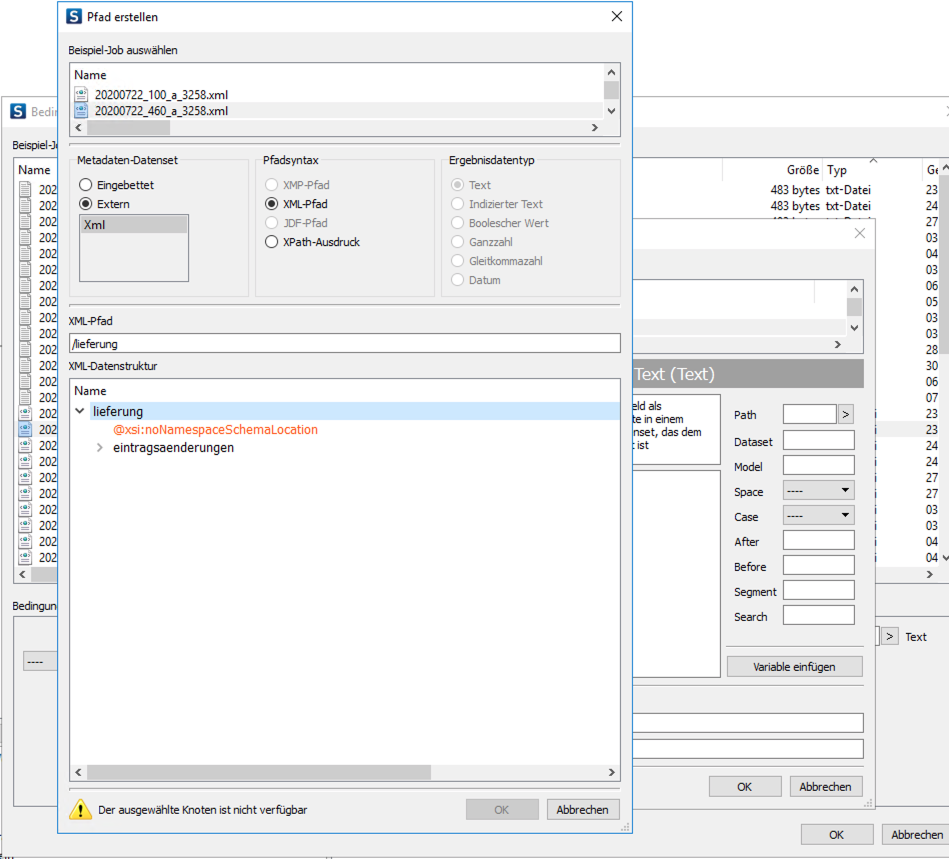
Task: Click the warning icon in status bar
Action: tap(80, 809)
